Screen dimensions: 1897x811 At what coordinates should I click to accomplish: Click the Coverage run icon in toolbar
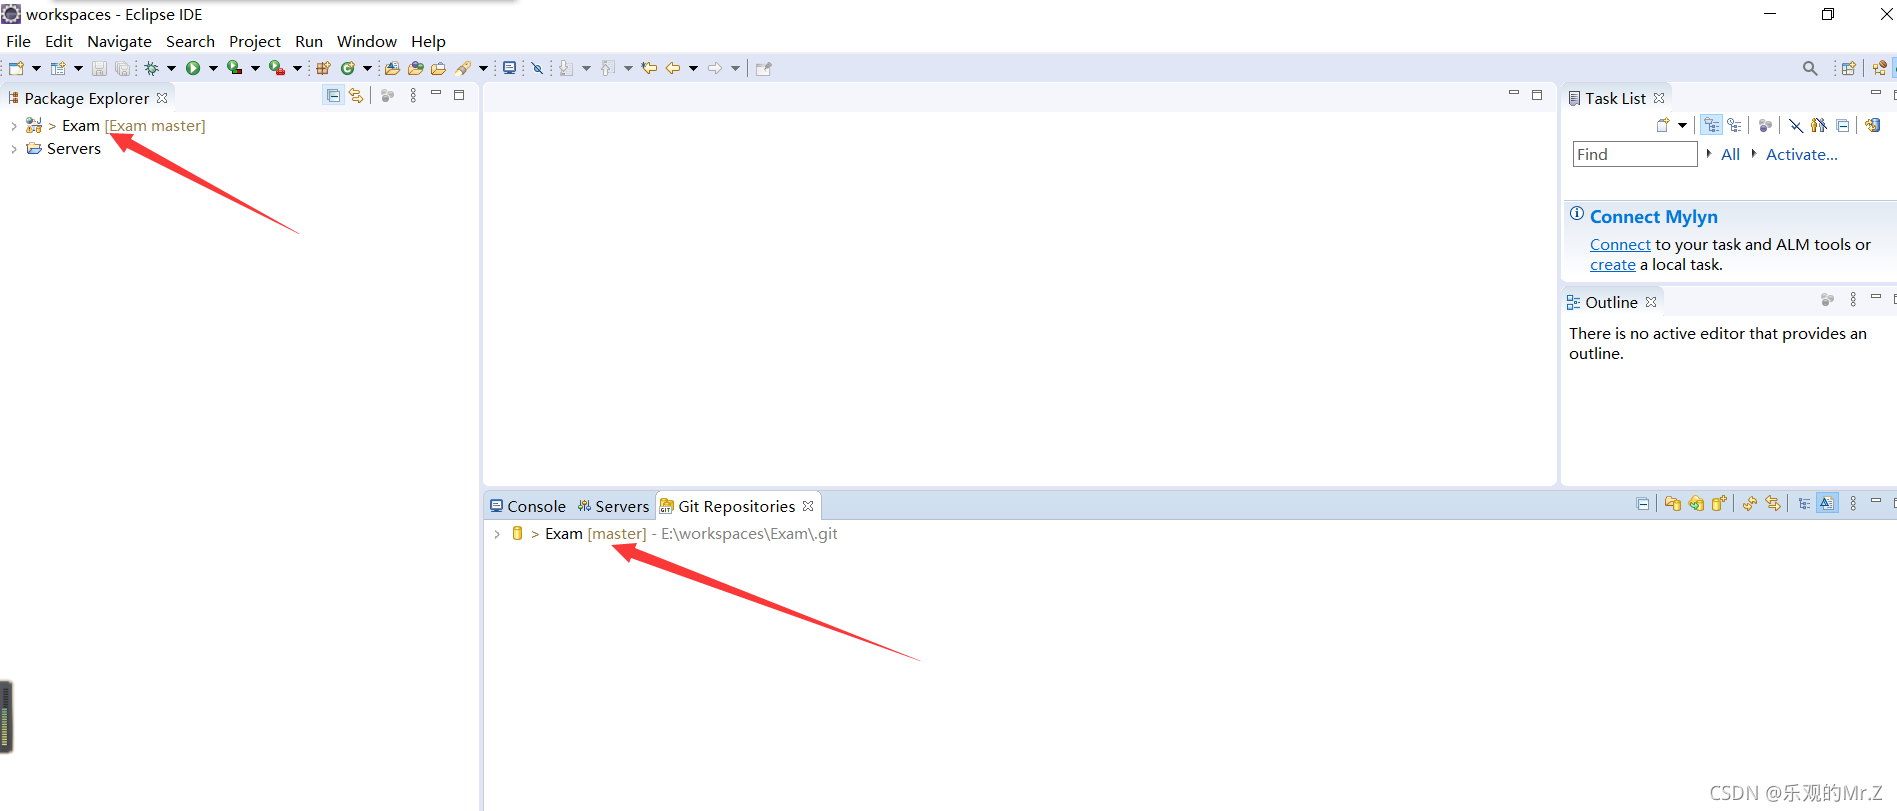pyautogui.click(x=234, y=68)
